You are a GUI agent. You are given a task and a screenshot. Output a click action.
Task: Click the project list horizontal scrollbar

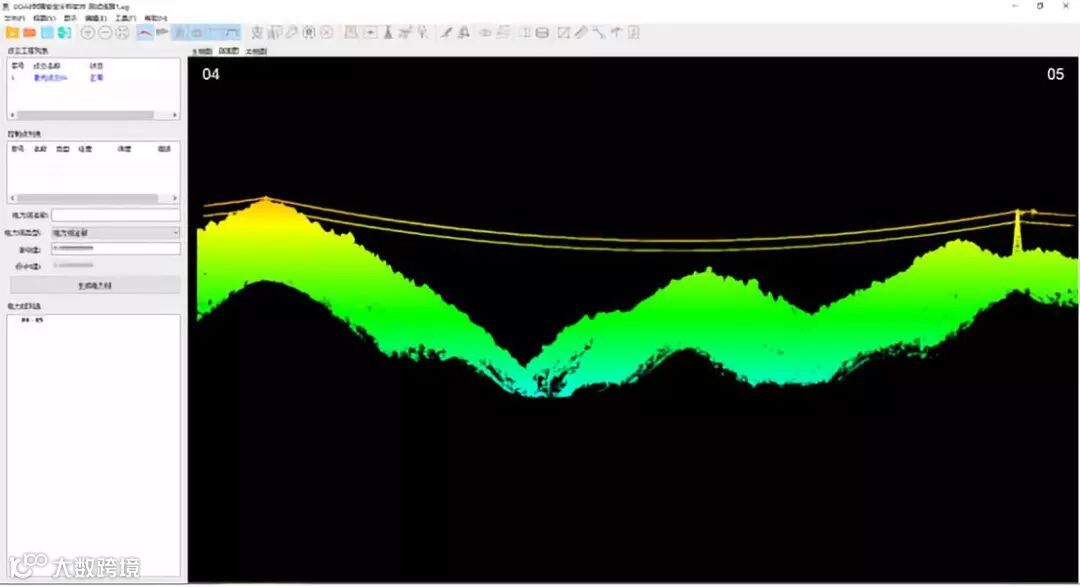[85, 115]
